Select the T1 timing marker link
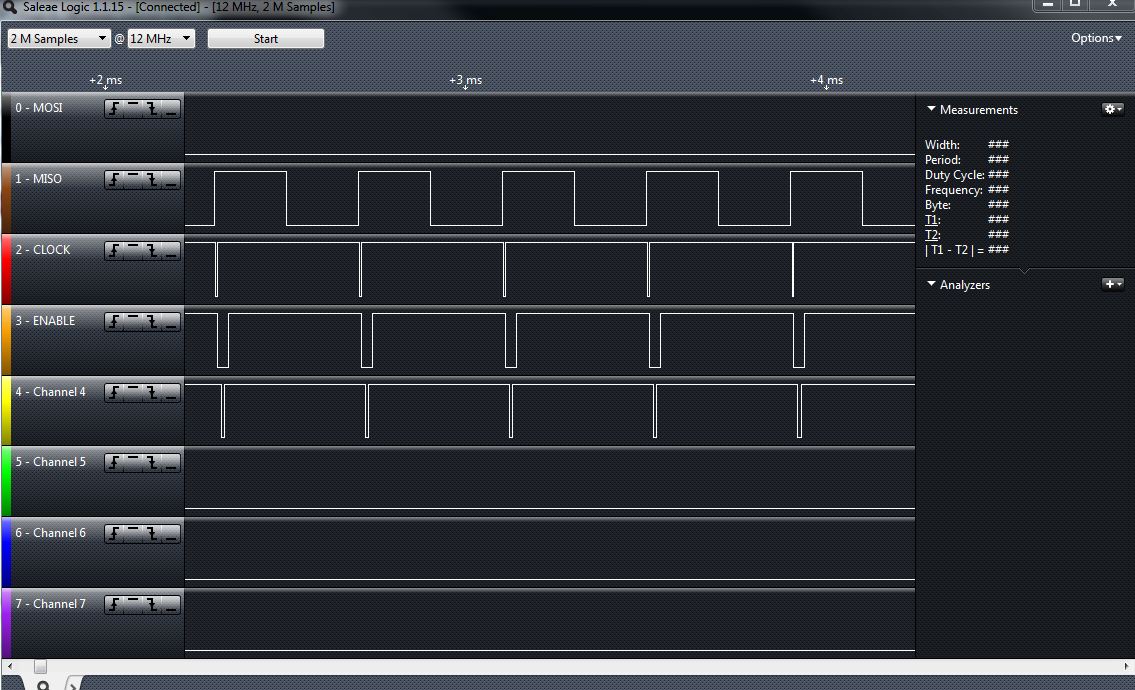The width and height of the screenshot is (1135, 690). 932,219
